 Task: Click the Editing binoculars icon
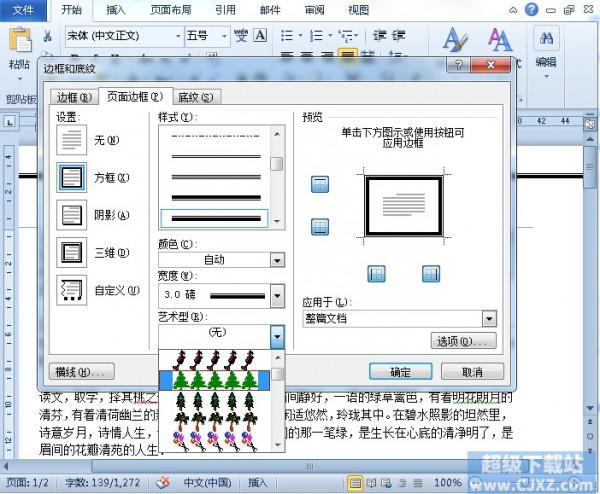(x=546, y=38)
